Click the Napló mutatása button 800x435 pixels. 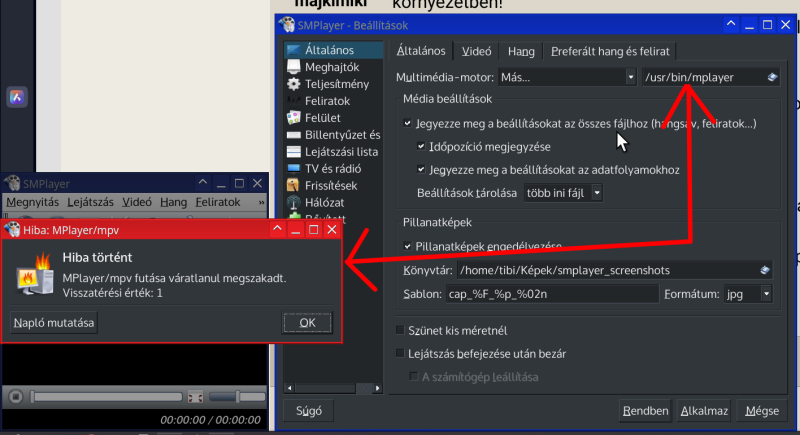(54, 323)
